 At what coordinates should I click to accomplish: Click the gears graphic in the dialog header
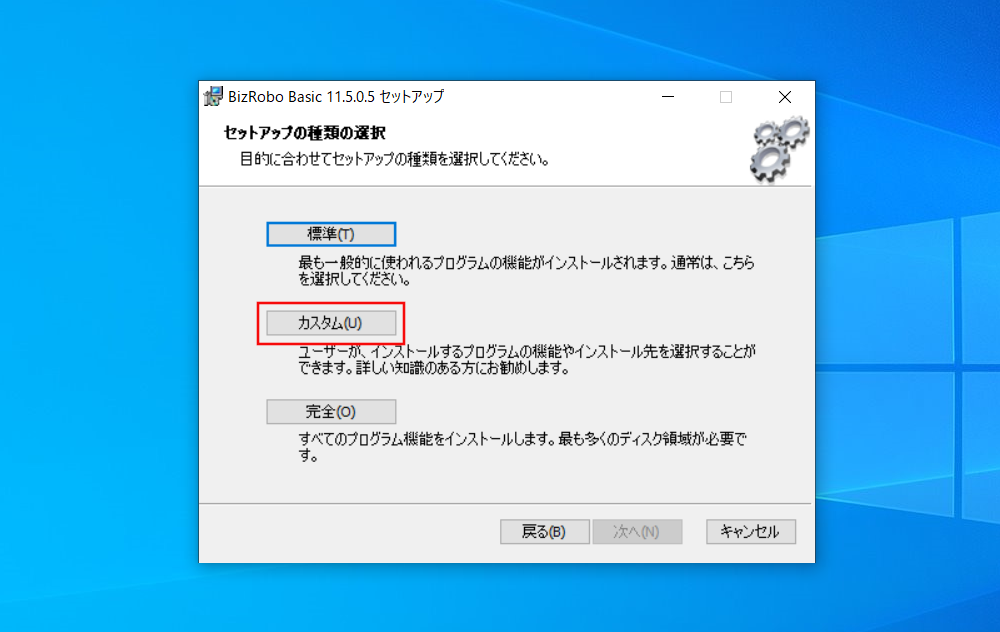click(779, 149)
